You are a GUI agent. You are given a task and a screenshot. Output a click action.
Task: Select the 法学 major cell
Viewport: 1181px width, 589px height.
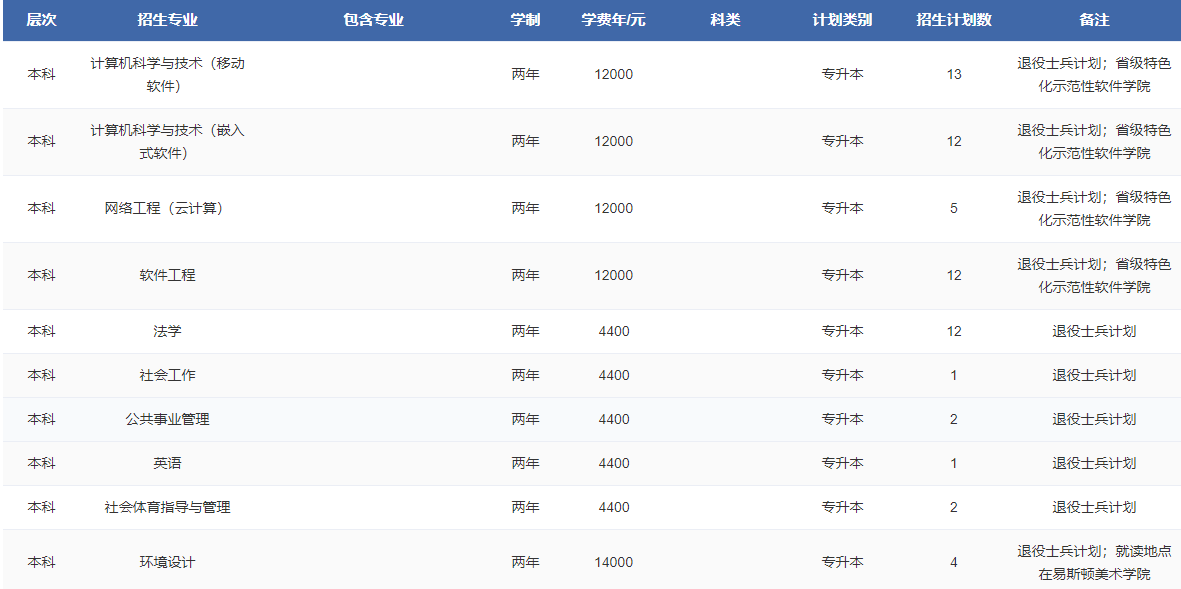tap(167, 331)
